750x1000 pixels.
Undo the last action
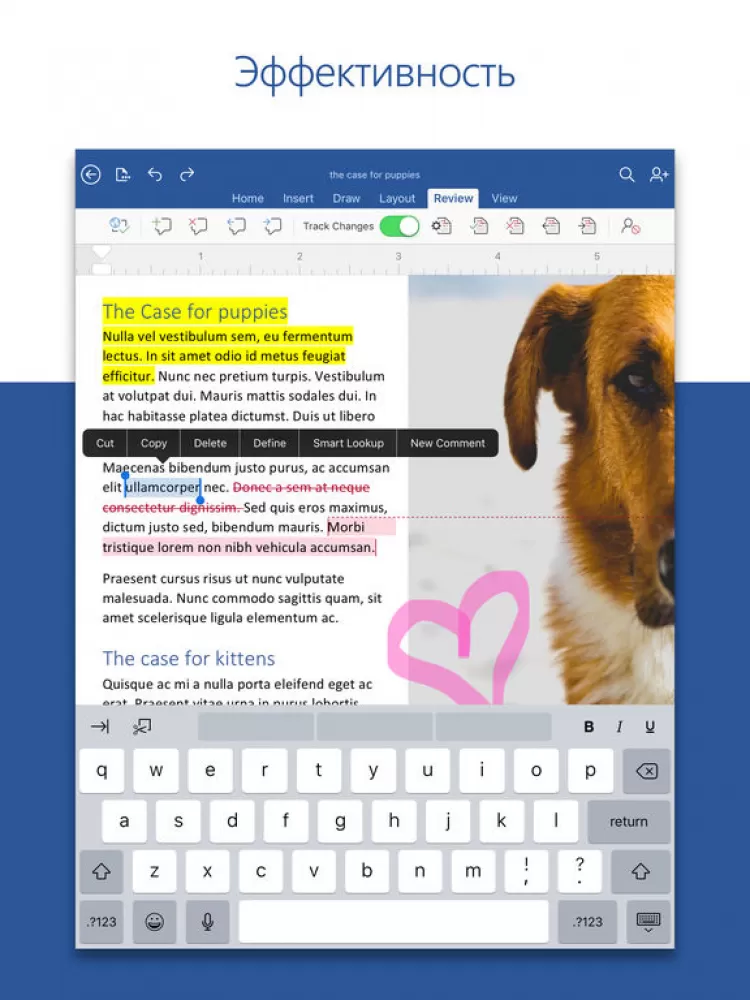click(x=155, y=174)
